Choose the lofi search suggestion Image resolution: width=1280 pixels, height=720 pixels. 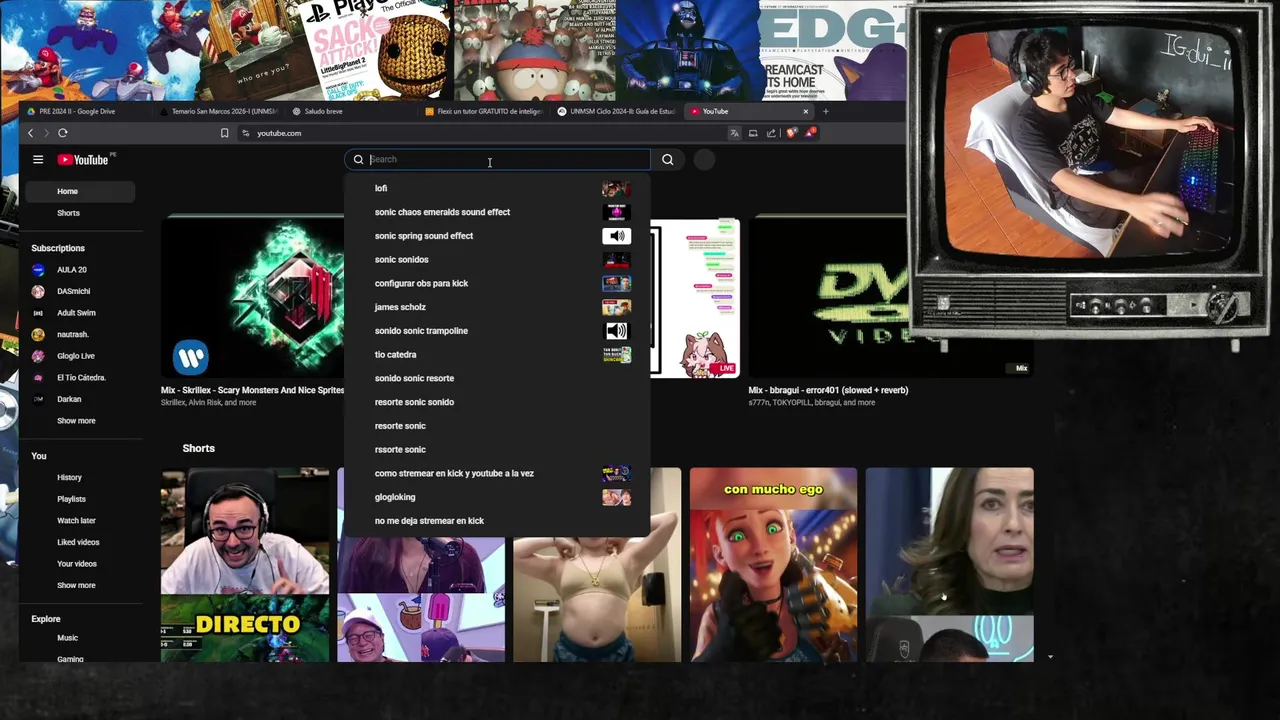coord(497,188)
